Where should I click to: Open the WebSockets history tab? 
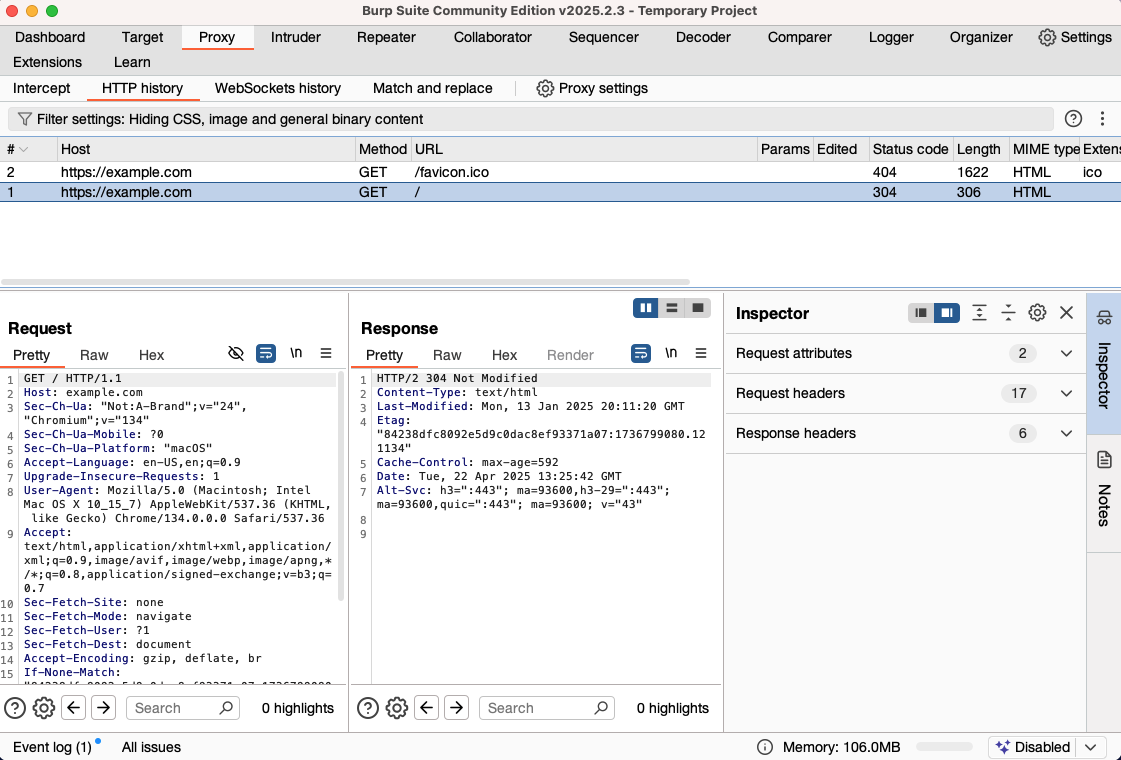(277, 88)
